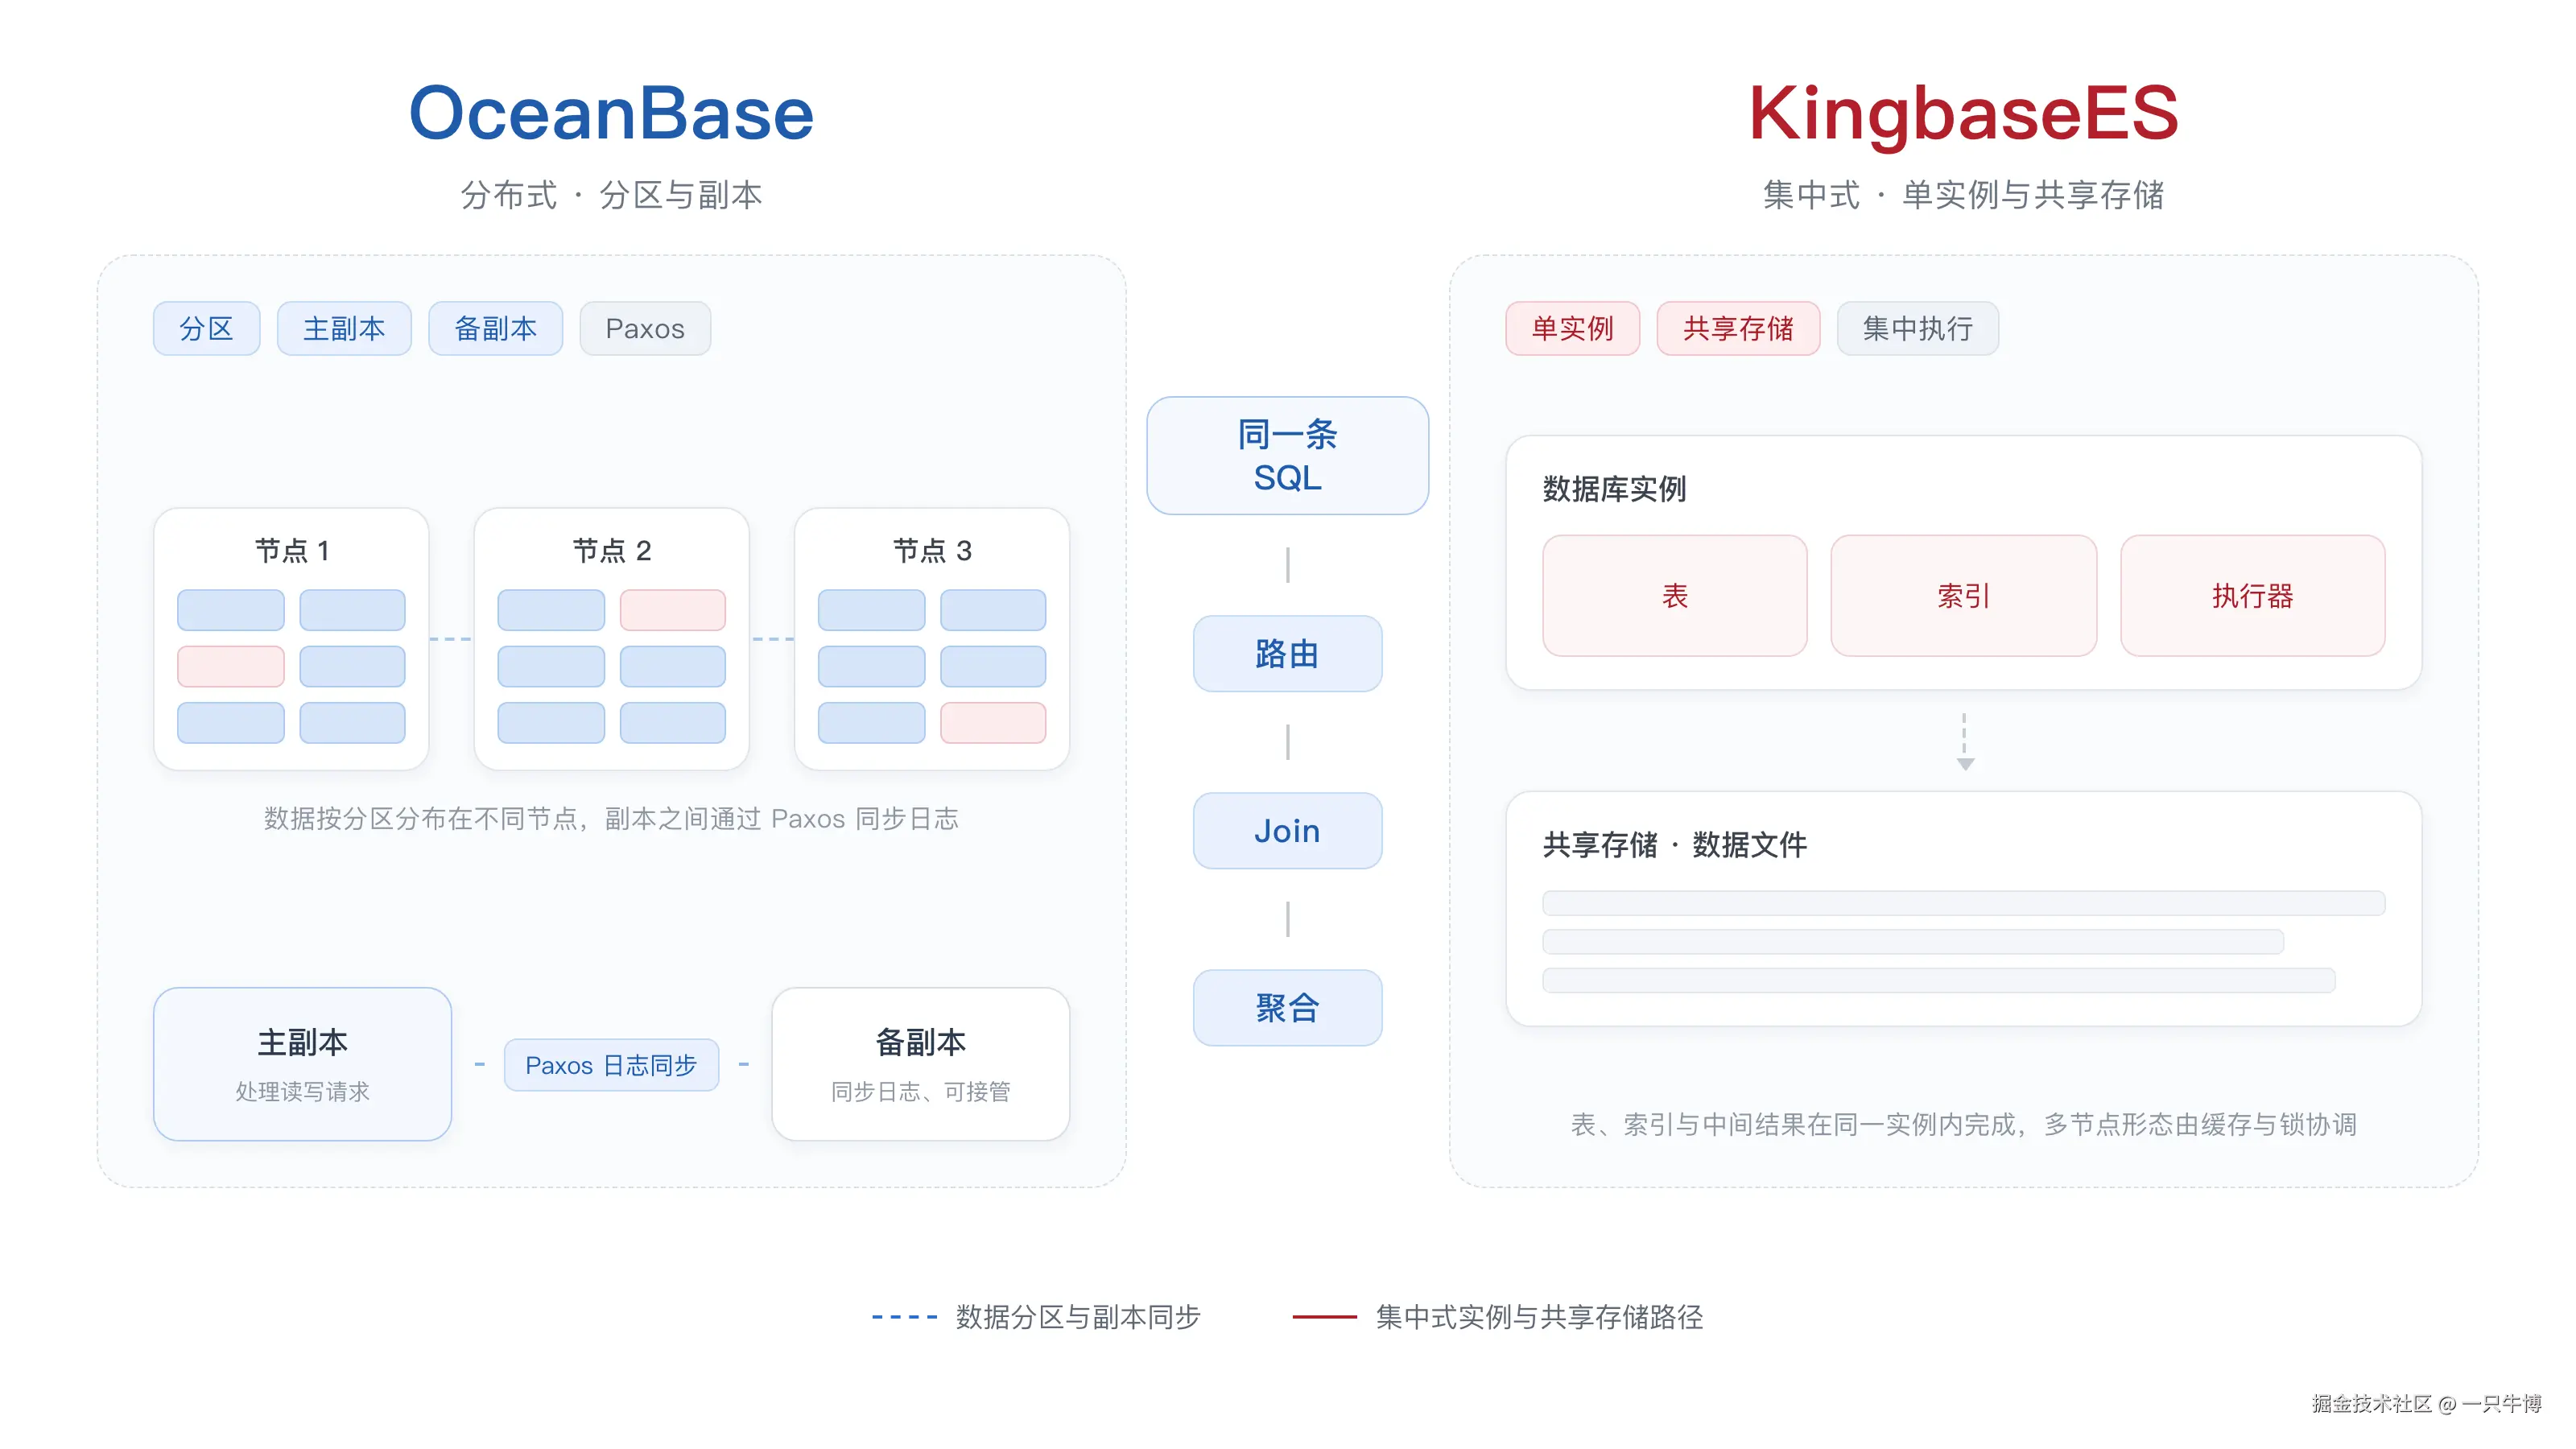Select the 主副本 tag chip
Screen dimensions: 2576x1449
(344, 328)
